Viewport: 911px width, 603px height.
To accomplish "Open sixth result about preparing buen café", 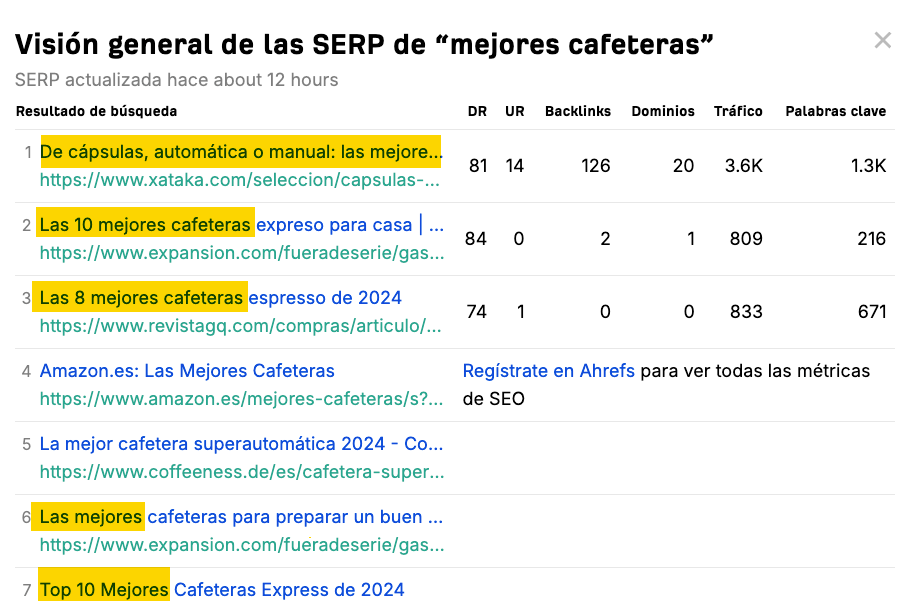I will click(x=240, y=516).
